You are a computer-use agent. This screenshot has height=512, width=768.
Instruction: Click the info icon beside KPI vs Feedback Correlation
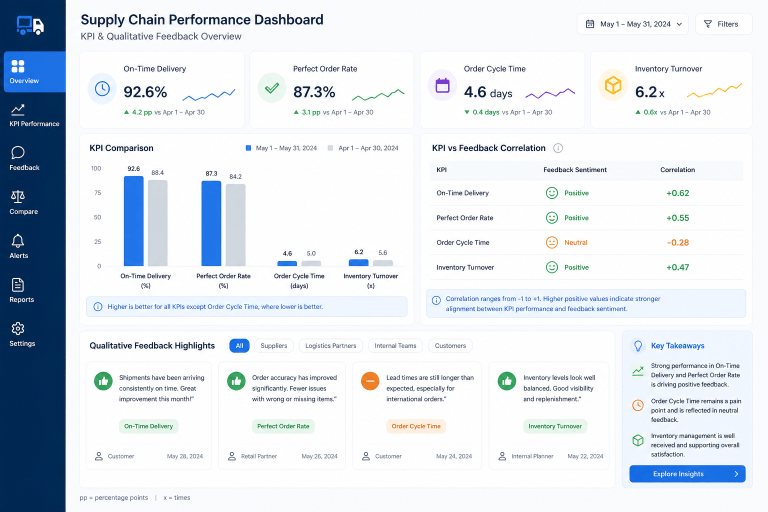[558, 148]
